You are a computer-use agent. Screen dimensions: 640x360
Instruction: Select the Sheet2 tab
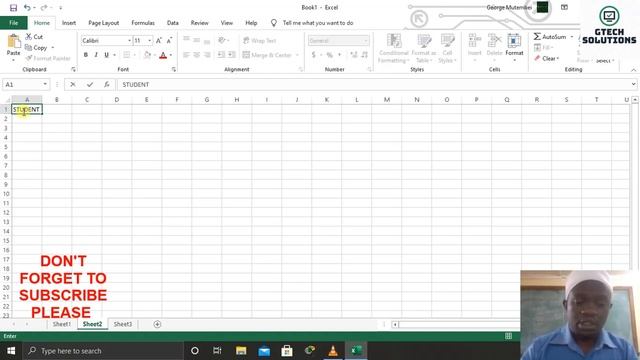pyautogui.click(x=92, y=324)
